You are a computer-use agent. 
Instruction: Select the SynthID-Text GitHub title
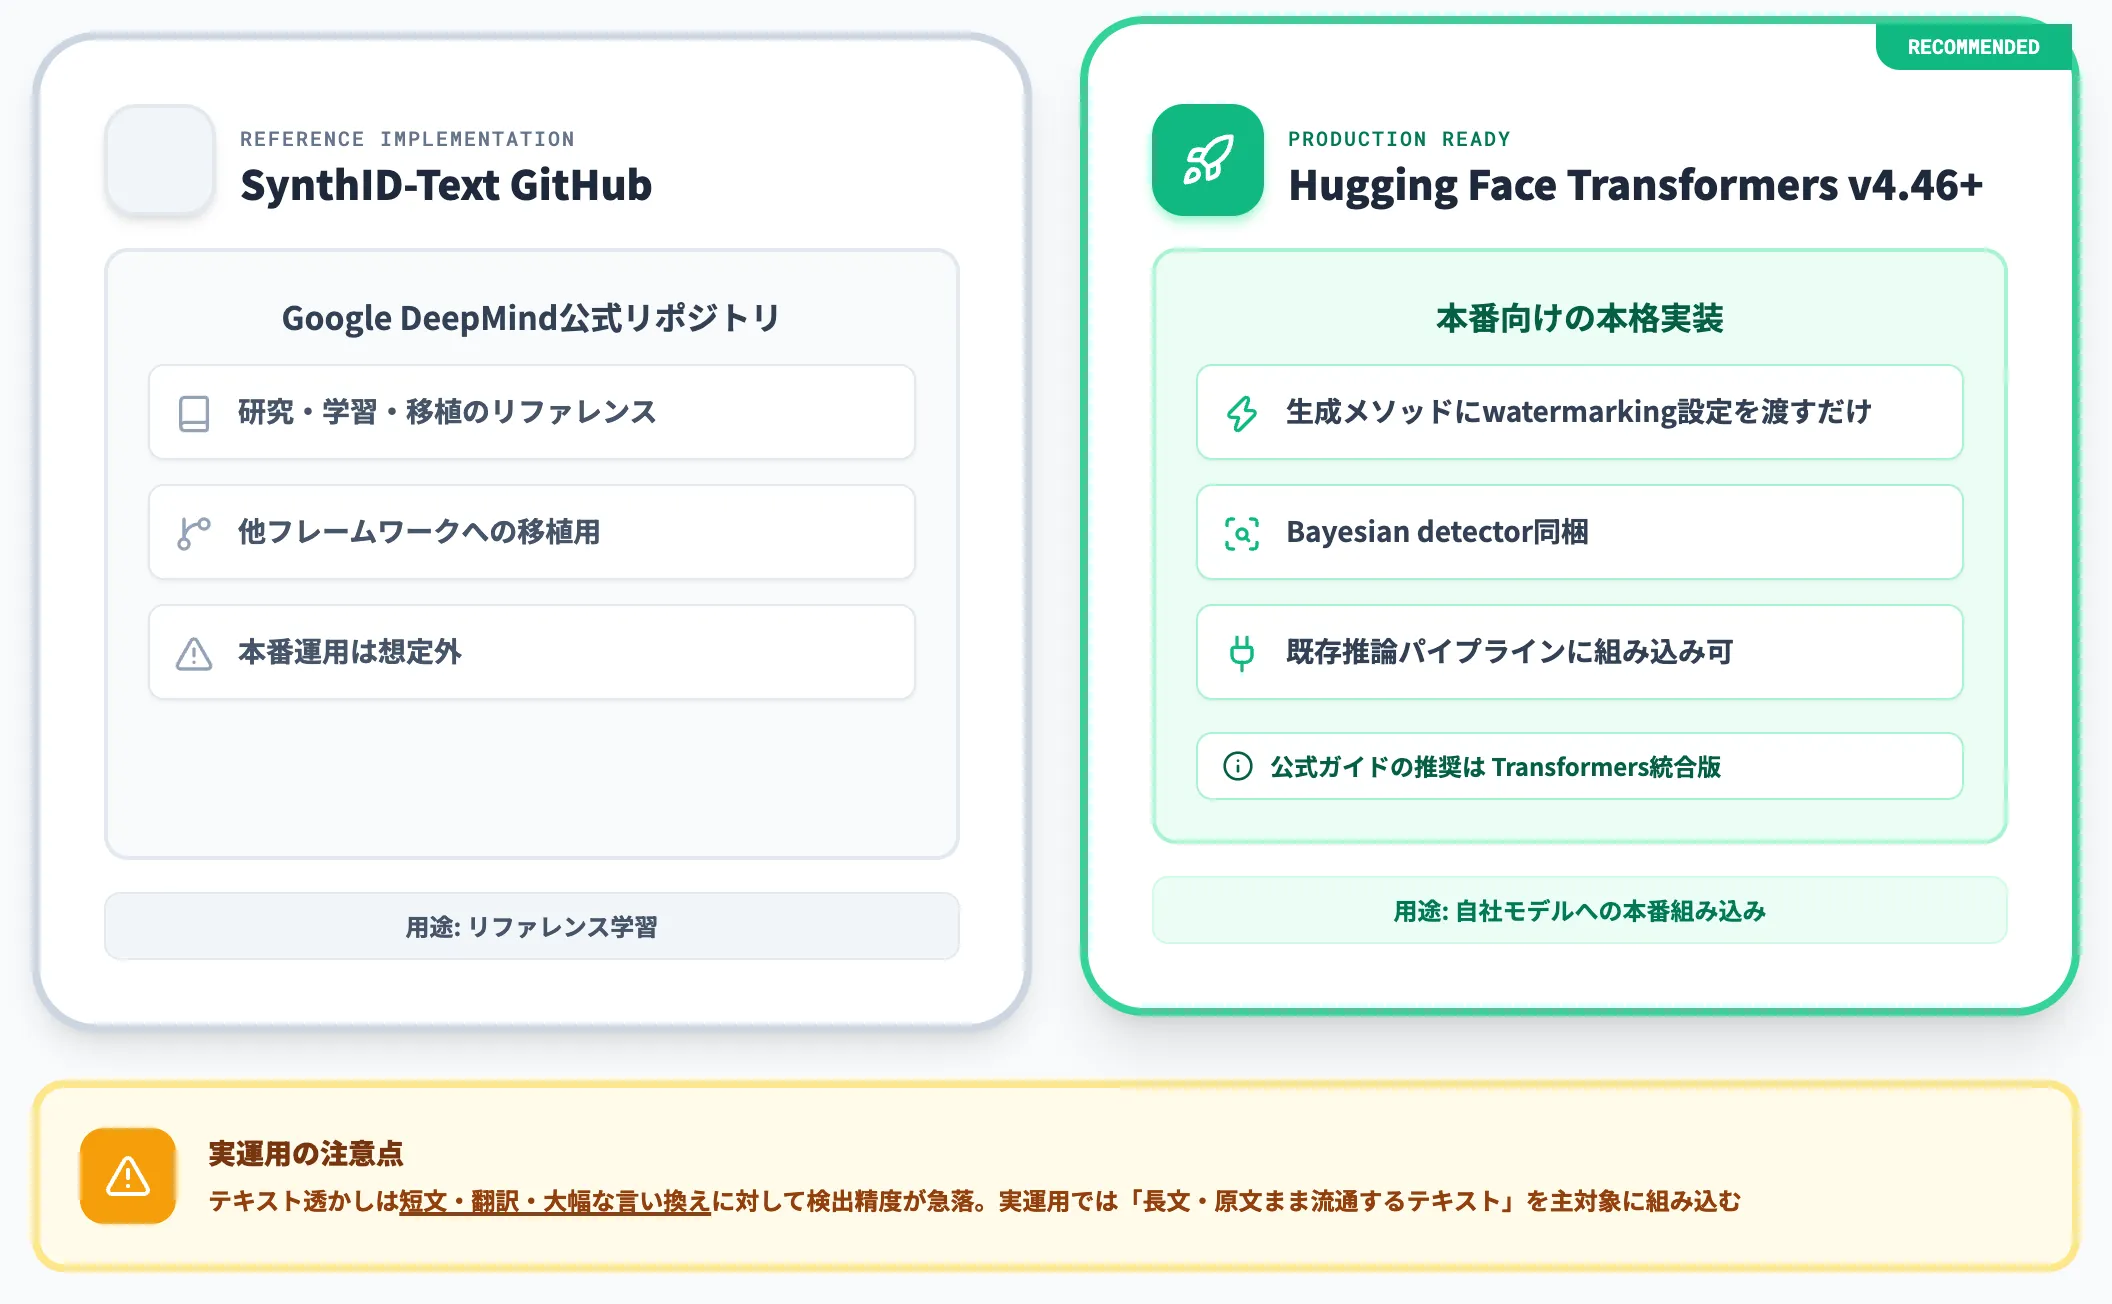[x=446, y=185]
